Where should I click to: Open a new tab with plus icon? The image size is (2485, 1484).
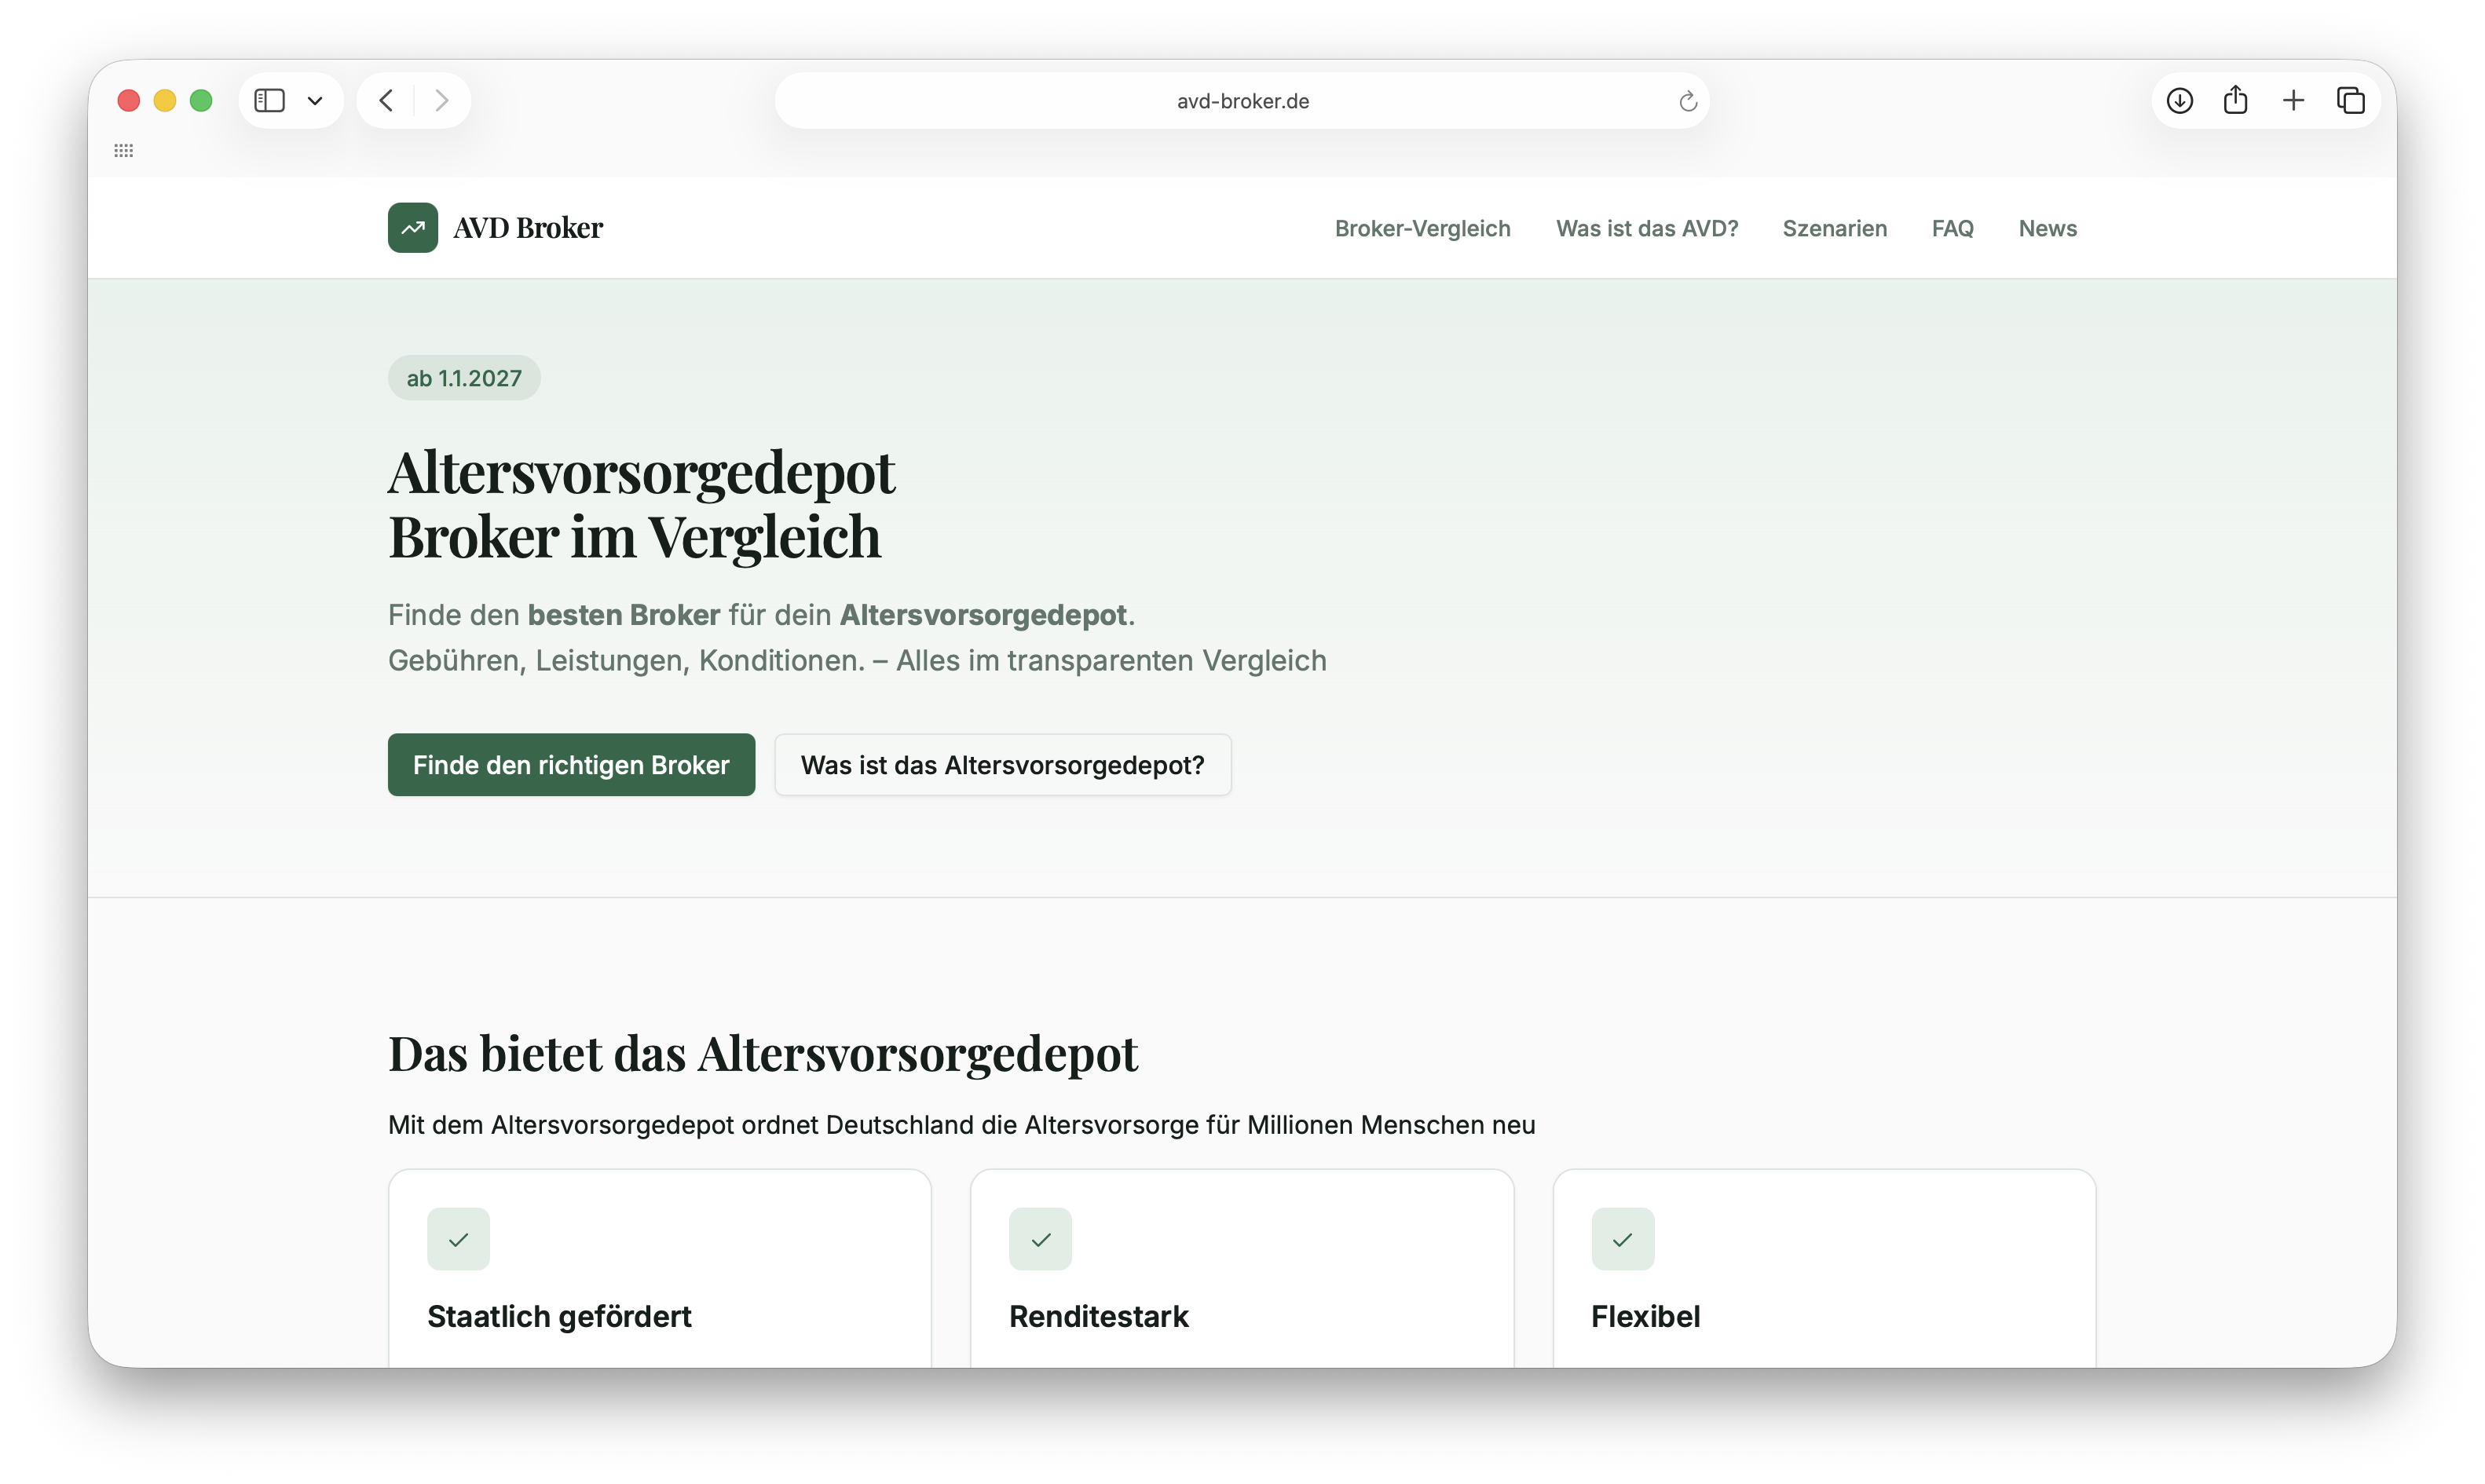pos(2293,101)
